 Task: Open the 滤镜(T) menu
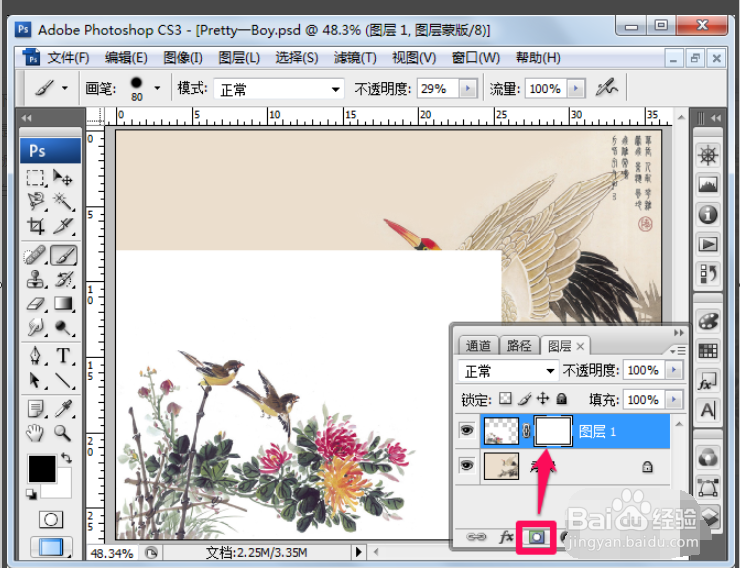point(355,58)
